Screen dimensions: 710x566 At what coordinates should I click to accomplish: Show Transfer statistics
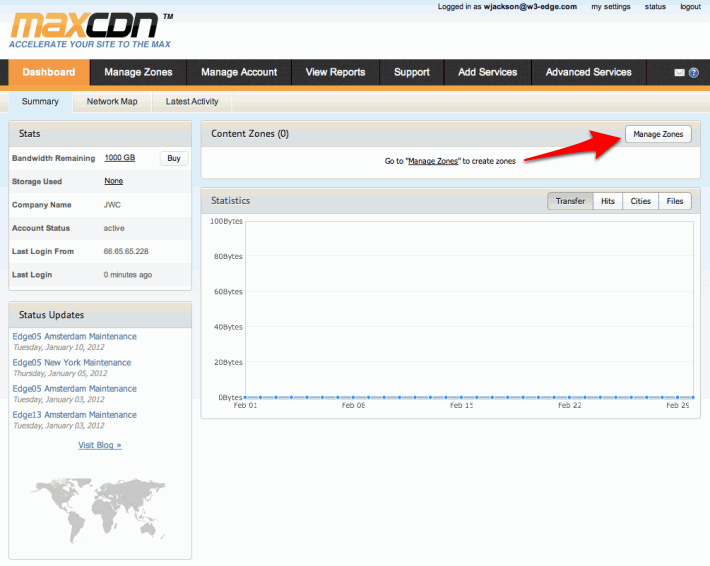coord(570,201)
